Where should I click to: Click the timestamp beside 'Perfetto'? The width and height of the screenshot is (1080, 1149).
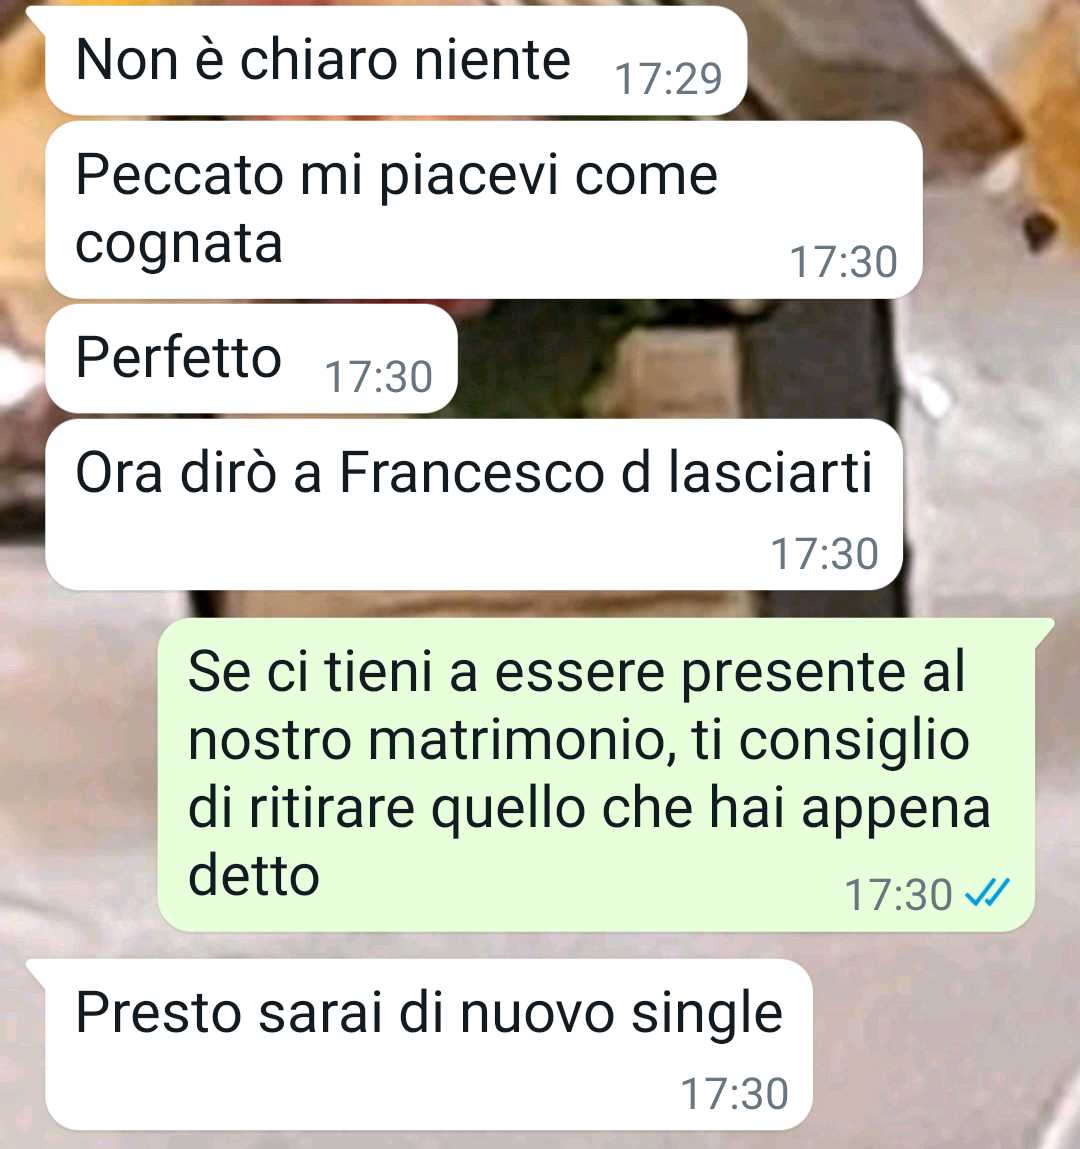378,377
